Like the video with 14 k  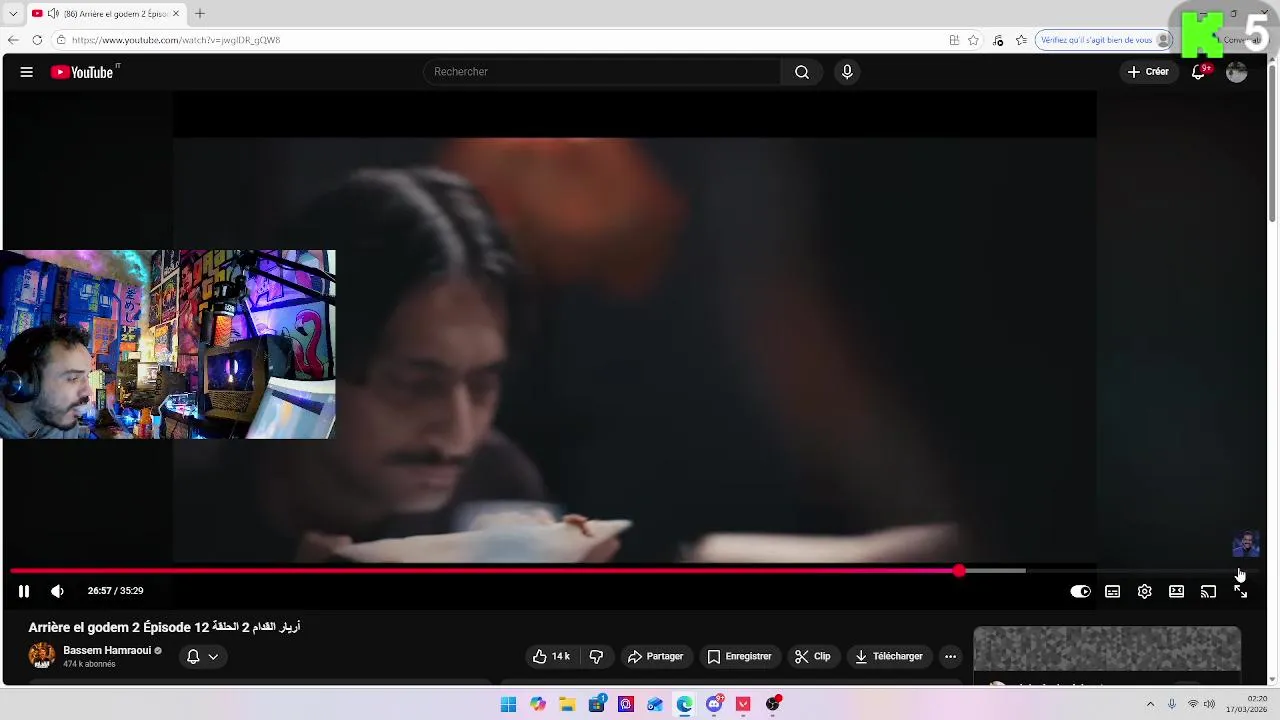click(550, 656)
